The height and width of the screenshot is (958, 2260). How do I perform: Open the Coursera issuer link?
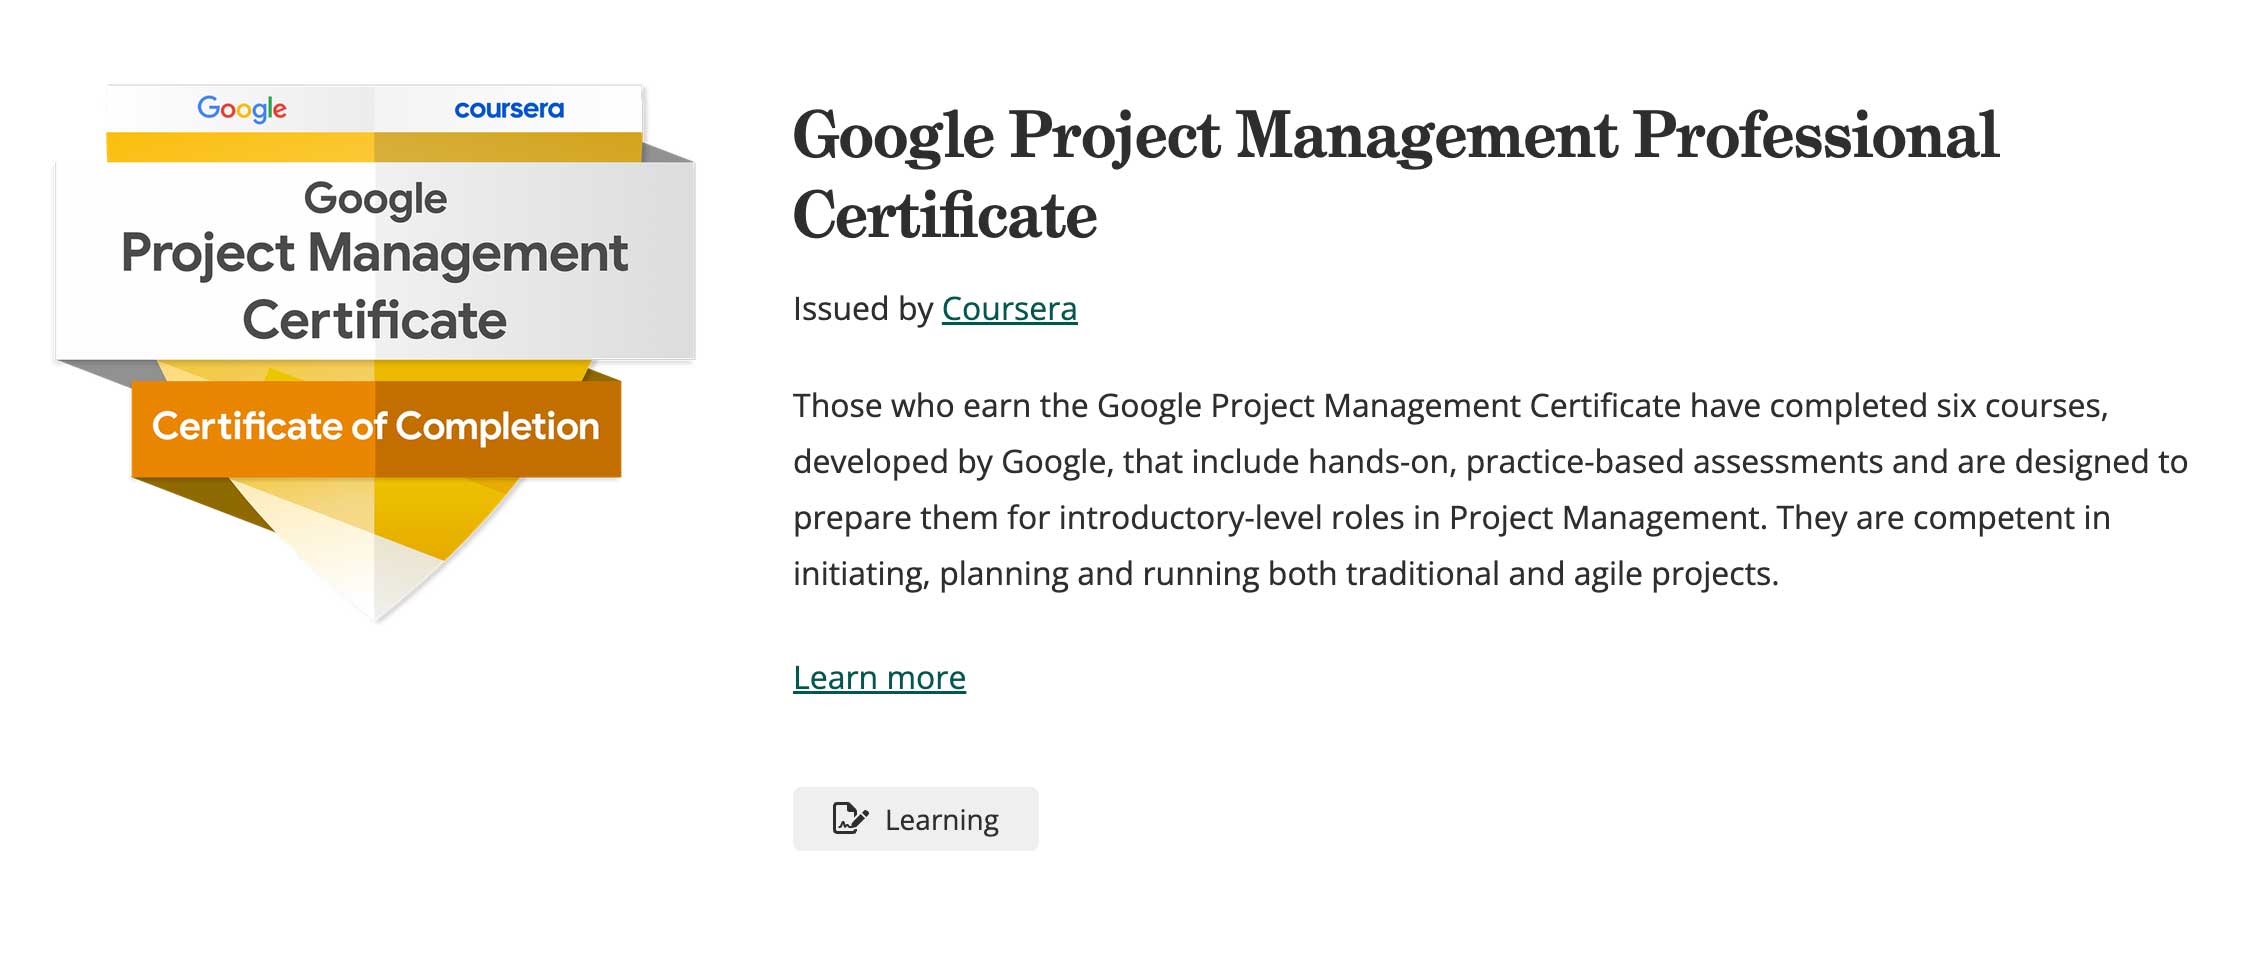click(1009, 309)
